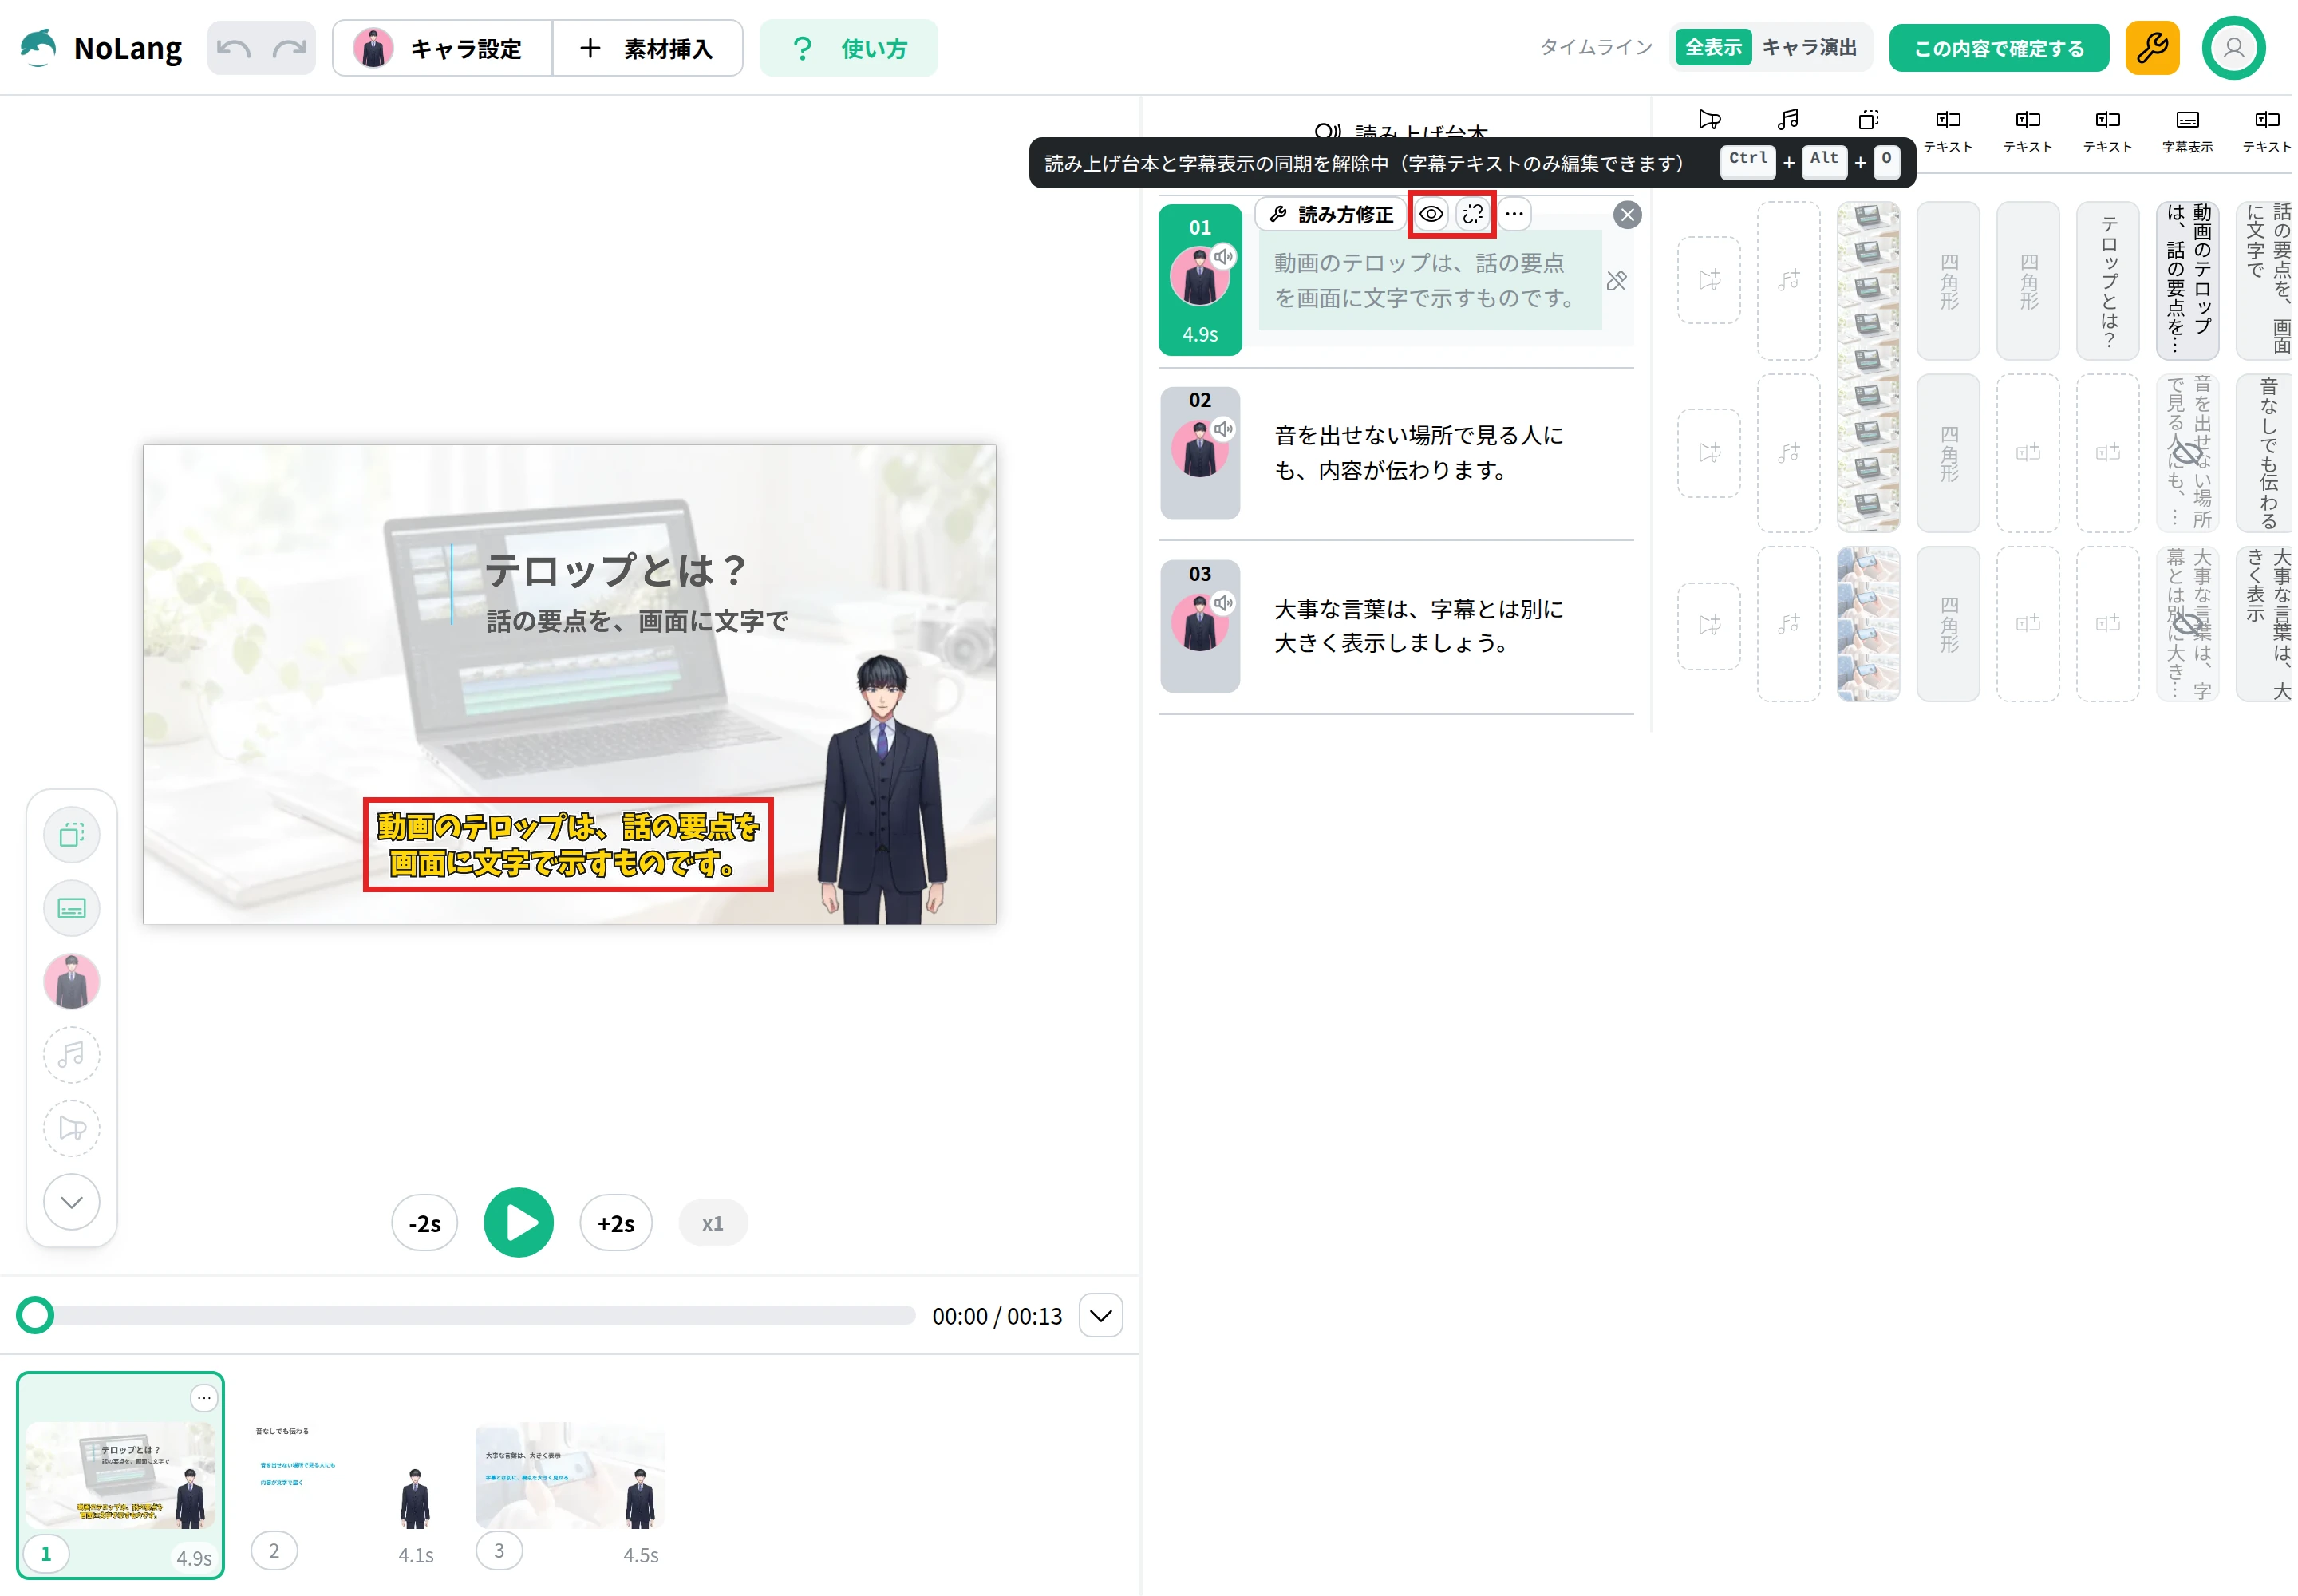This screenshot has height=1596, width=2298.
Task: Toggle the eye visibility icon for script 01
Action: pyautogui.click(x=1431, y=214)
